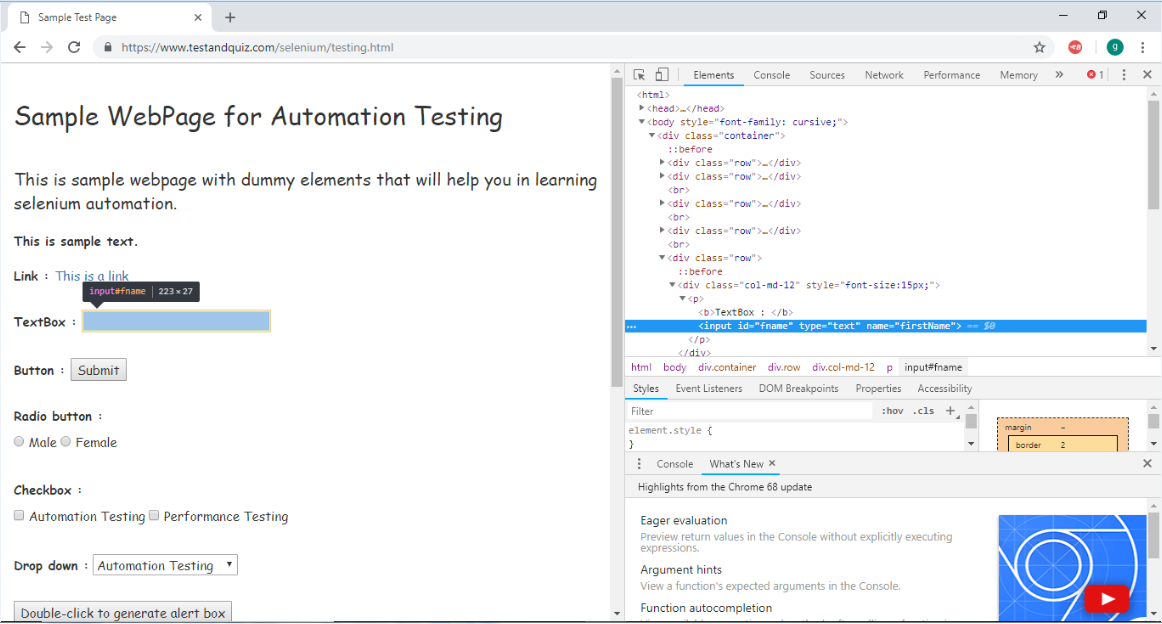This screenshot has height=624, width=1162.
Task: Expand the head element node
Action: [643, 109]
